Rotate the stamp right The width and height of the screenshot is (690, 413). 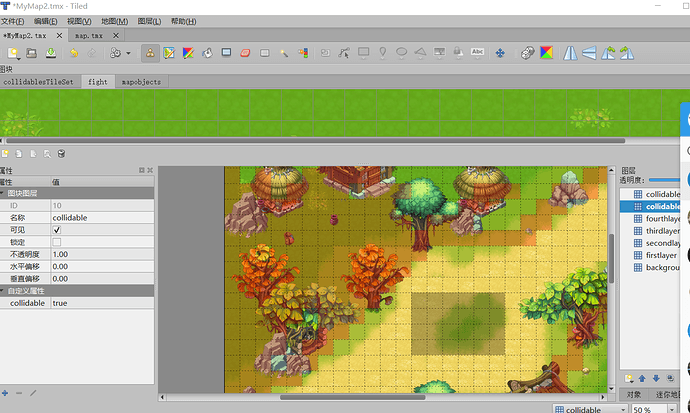point(627,53)
